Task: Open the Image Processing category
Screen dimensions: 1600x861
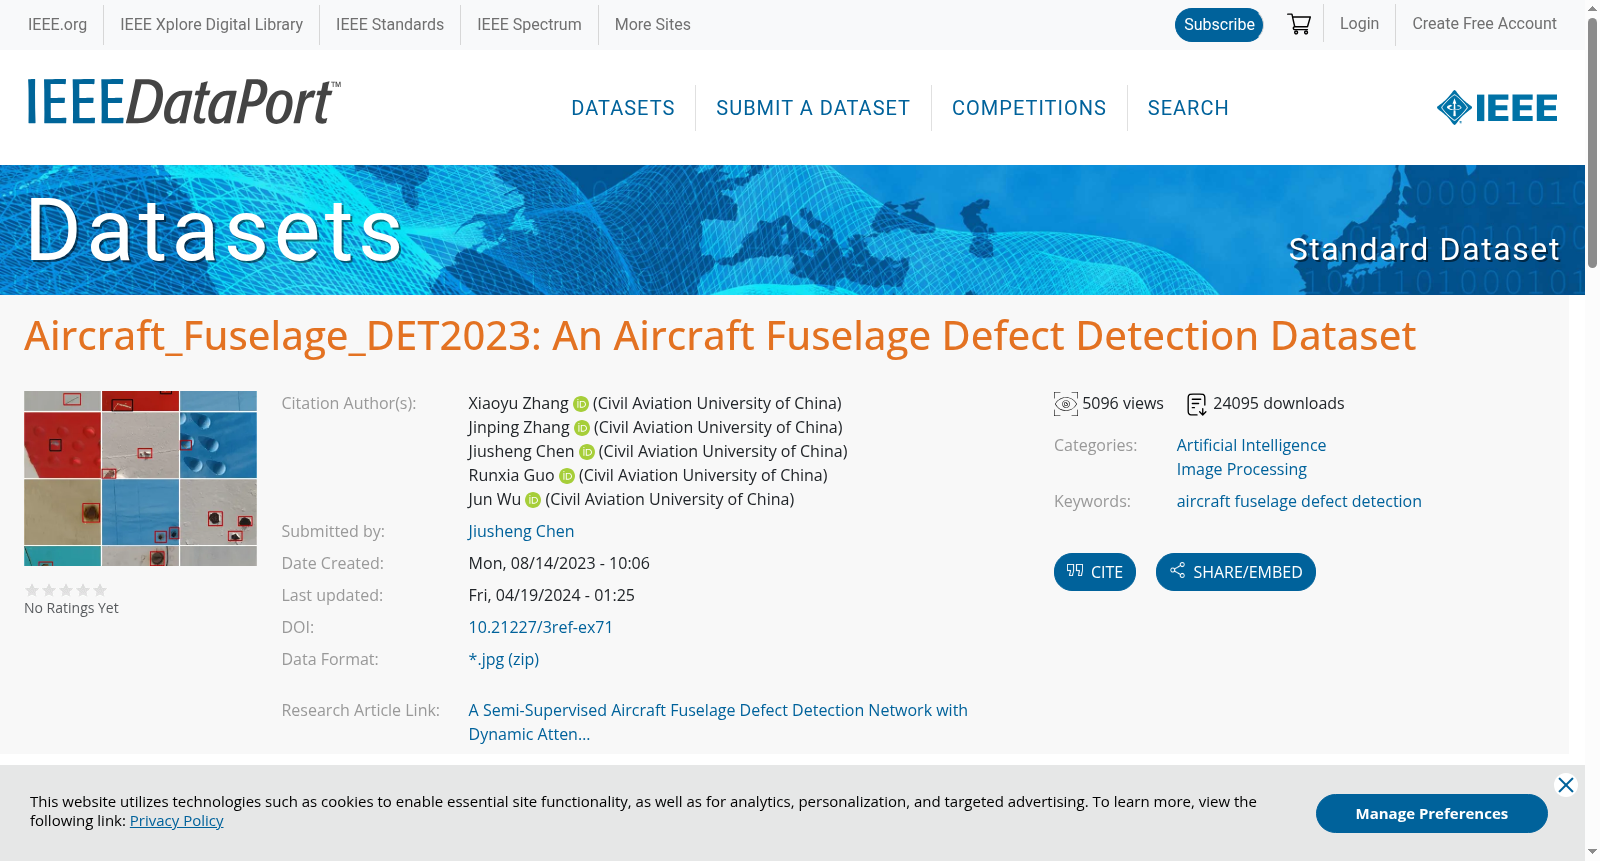Action: 1241,470
